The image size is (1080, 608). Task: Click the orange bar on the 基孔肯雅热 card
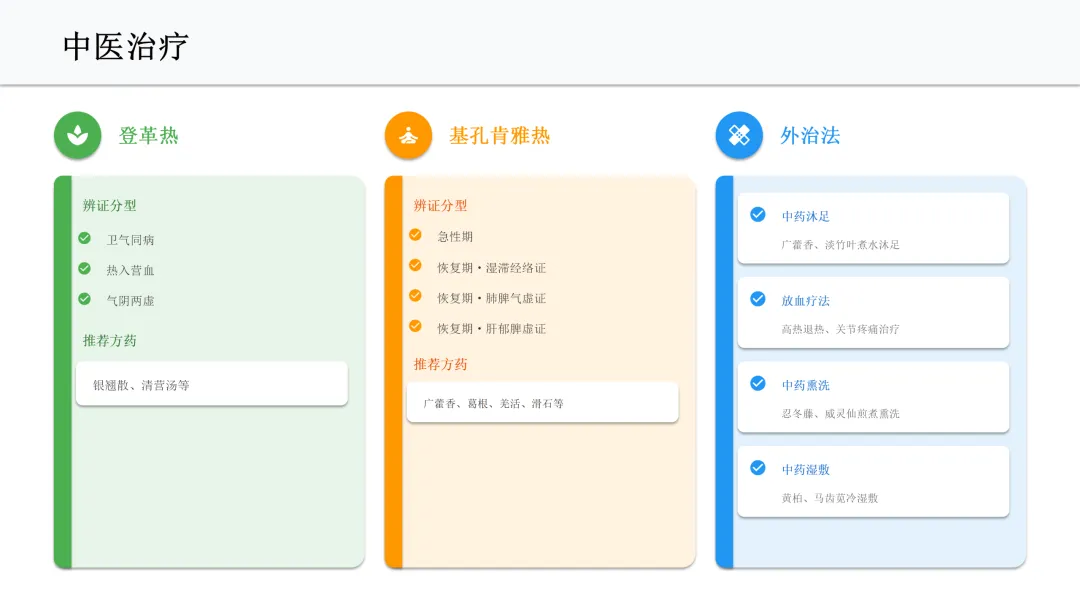(393, 372)
